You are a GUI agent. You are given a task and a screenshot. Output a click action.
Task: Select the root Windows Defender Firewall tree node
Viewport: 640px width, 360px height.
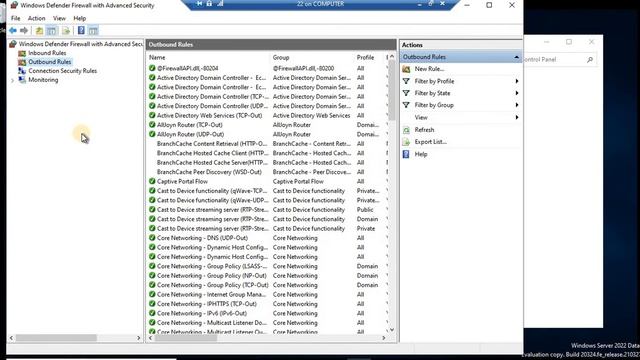pos(80,44)
